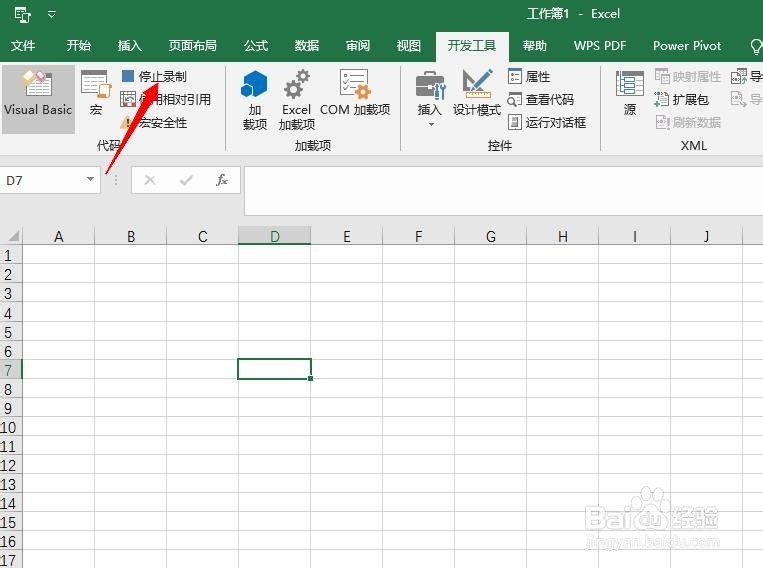Toggle 设计模式 design mode
Viewport: 763px width, 568px height.
click(x=477, y=93)
